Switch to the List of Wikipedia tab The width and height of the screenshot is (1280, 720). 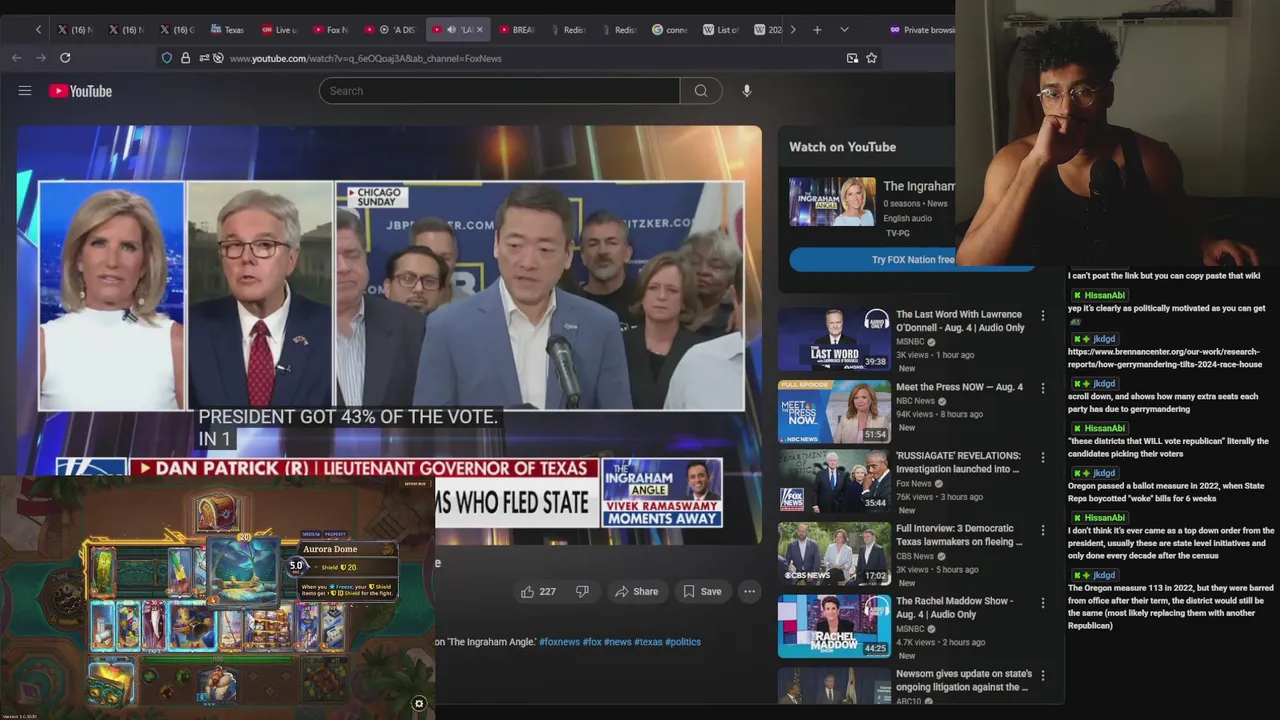point(721,30)
